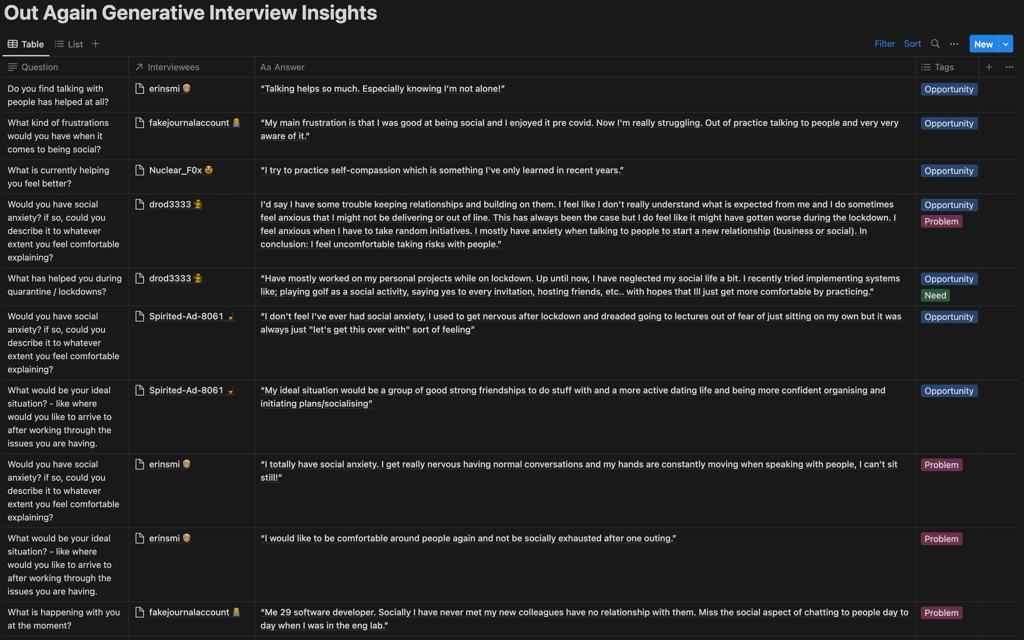Switch to the List view tab
1024x640 pixels.
coord(68,44)
